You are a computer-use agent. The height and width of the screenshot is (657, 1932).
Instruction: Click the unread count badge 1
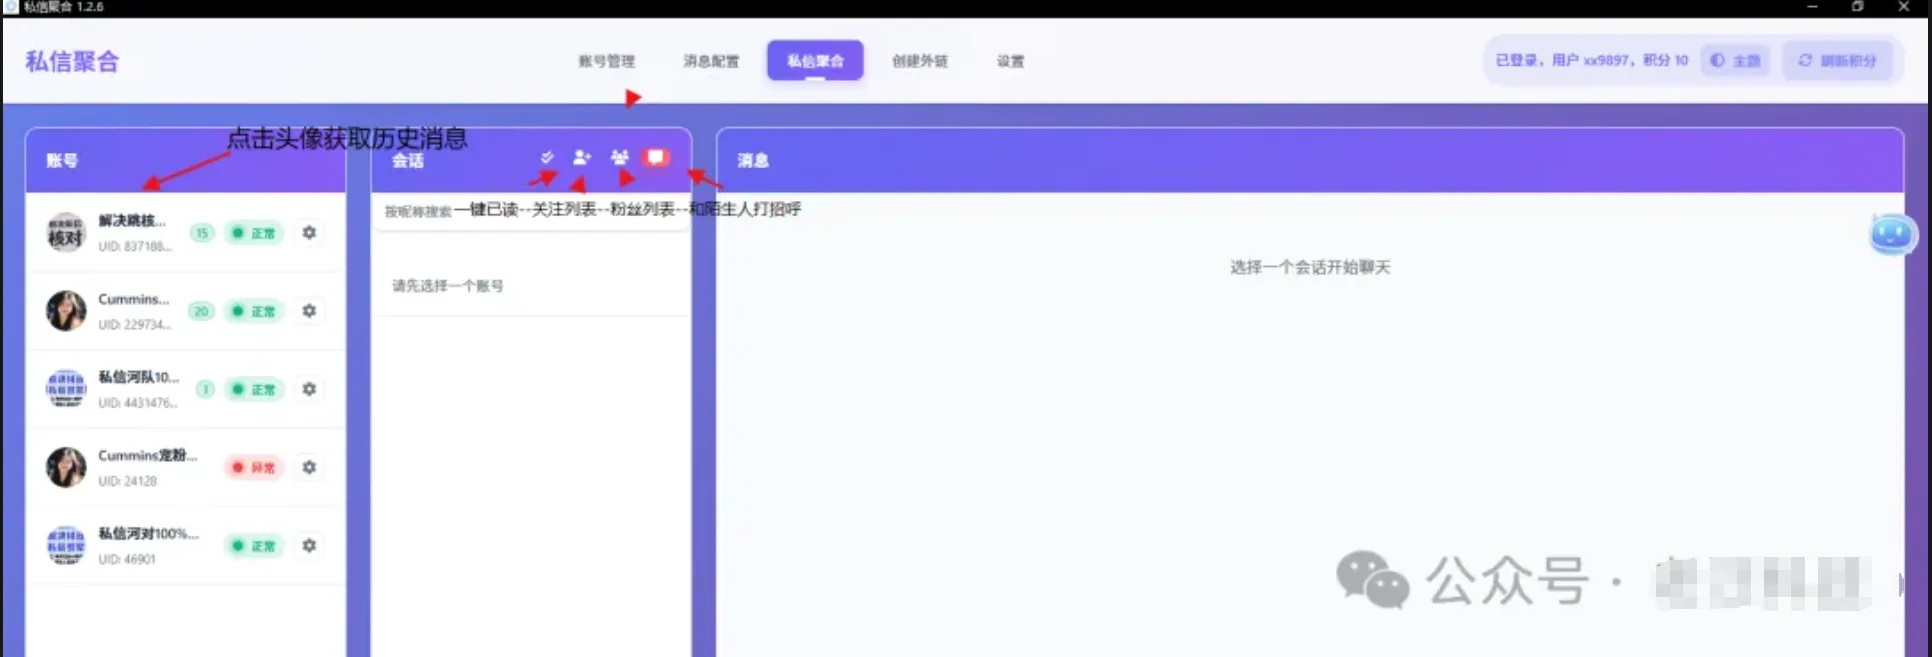(205, 389)
